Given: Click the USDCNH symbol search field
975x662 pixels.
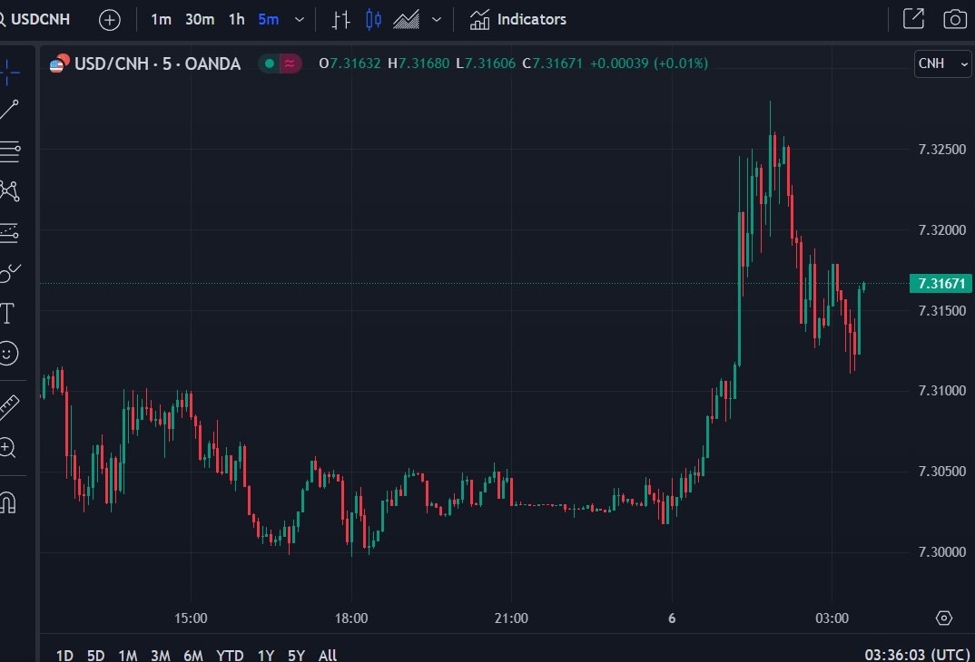Looking at the screenshot, I should point(40,19).
